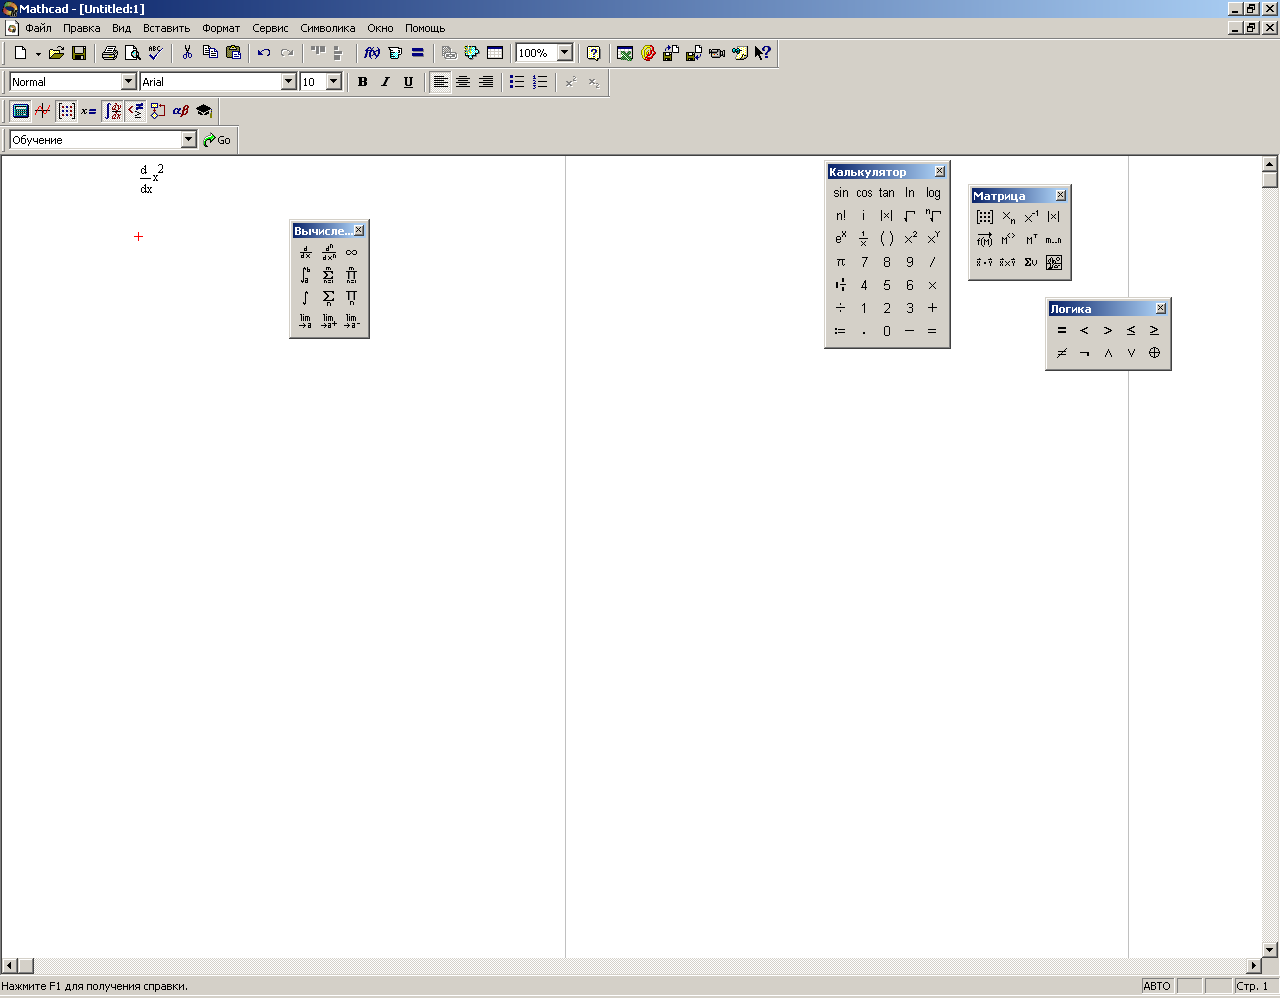Open the Символика menu
Screen dimensions: 1280x998
[x=328, y=28]
